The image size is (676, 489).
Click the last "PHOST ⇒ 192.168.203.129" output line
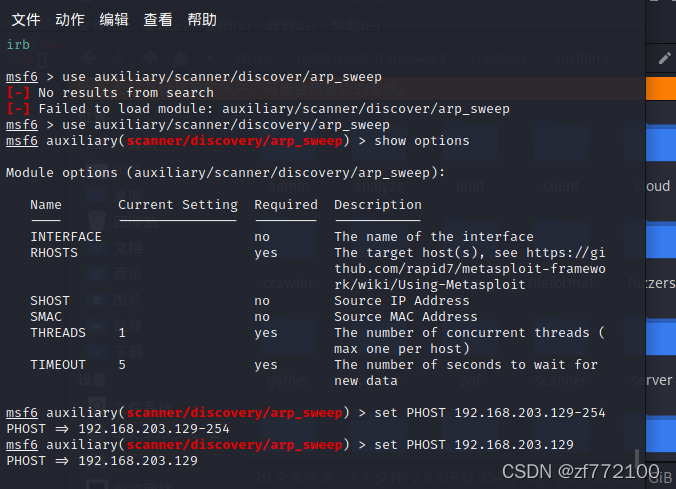click(102, 461)
